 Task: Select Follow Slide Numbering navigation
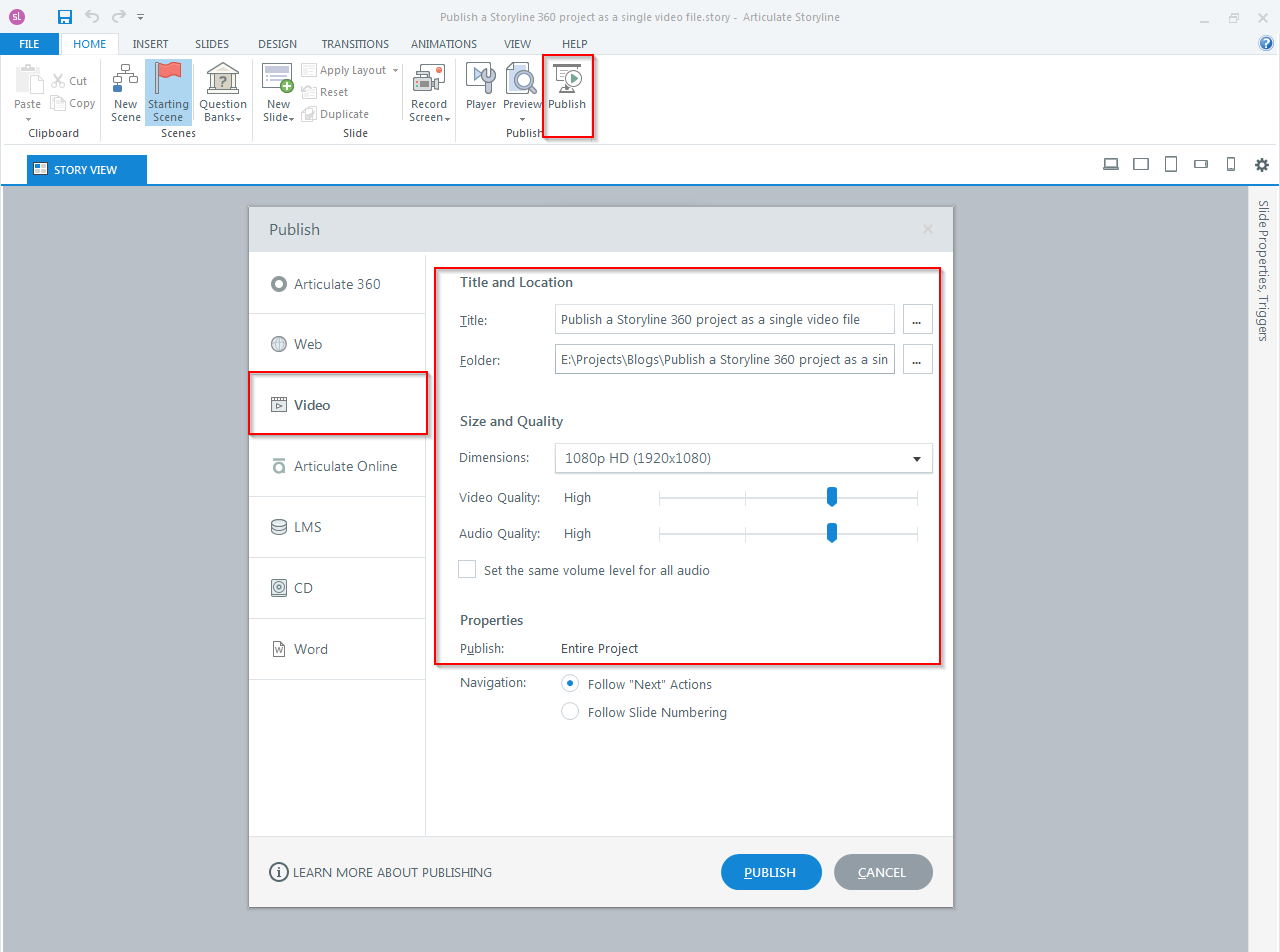[570, 712]
